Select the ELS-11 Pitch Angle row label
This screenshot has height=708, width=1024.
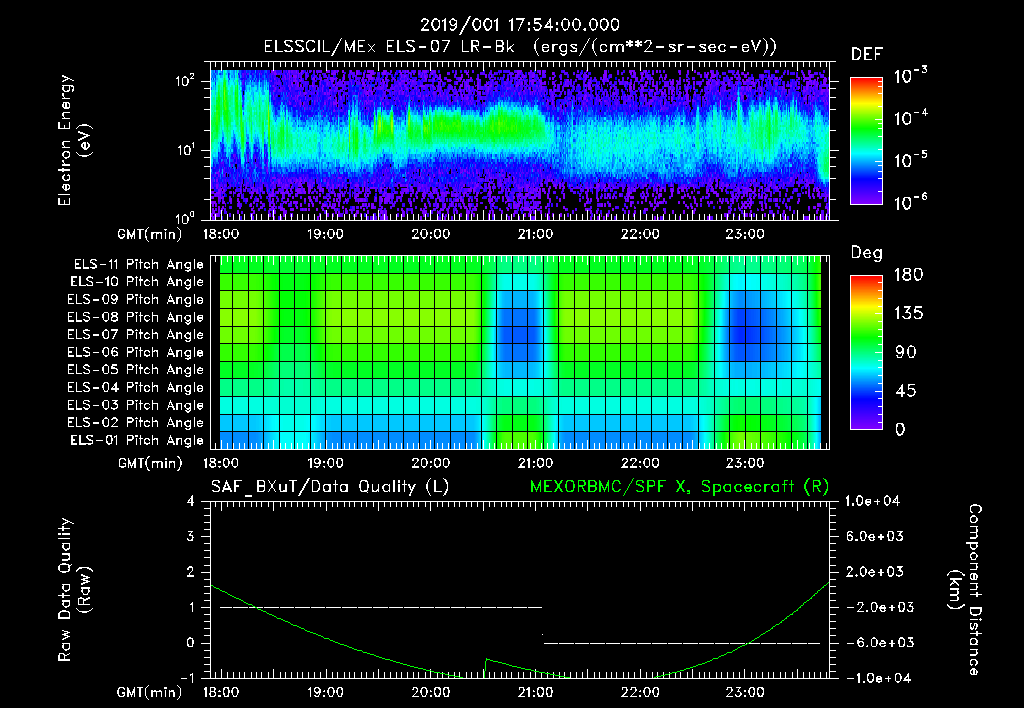138,265
